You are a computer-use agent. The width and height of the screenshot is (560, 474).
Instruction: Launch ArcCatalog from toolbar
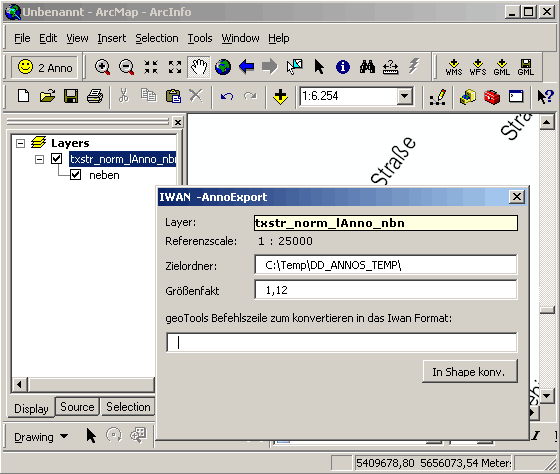point(468,96)
